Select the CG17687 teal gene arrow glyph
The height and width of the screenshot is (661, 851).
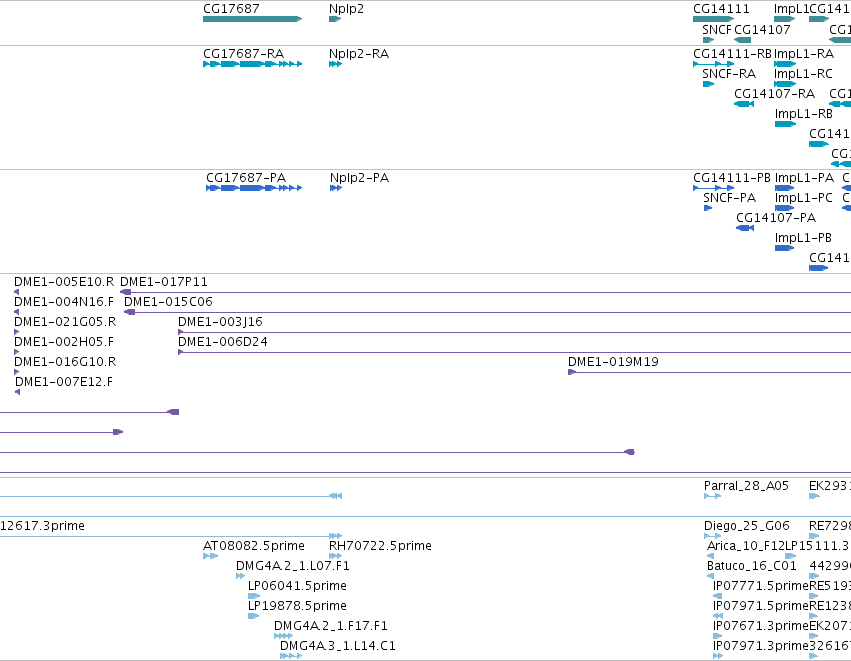click(252, 19)
